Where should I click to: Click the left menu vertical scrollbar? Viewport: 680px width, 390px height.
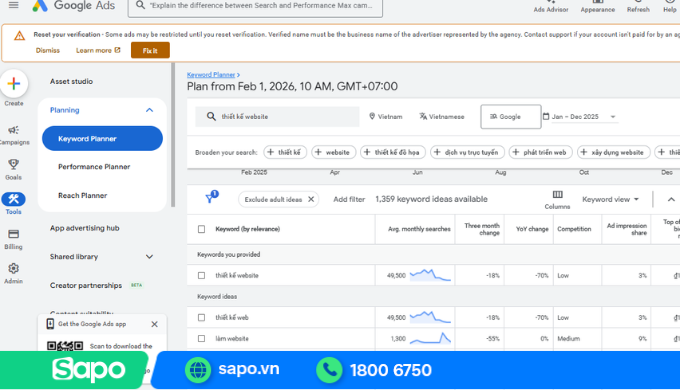[x=173, y=134]
